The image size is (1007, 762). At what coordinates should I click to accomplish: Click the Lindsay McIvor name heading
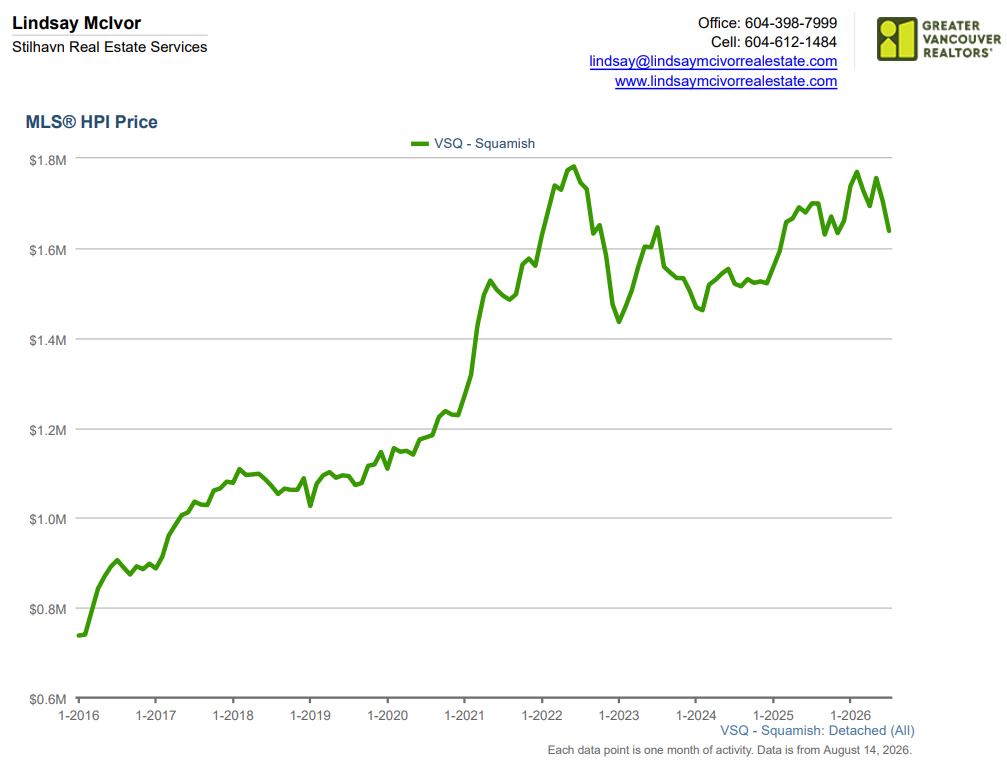76,23
